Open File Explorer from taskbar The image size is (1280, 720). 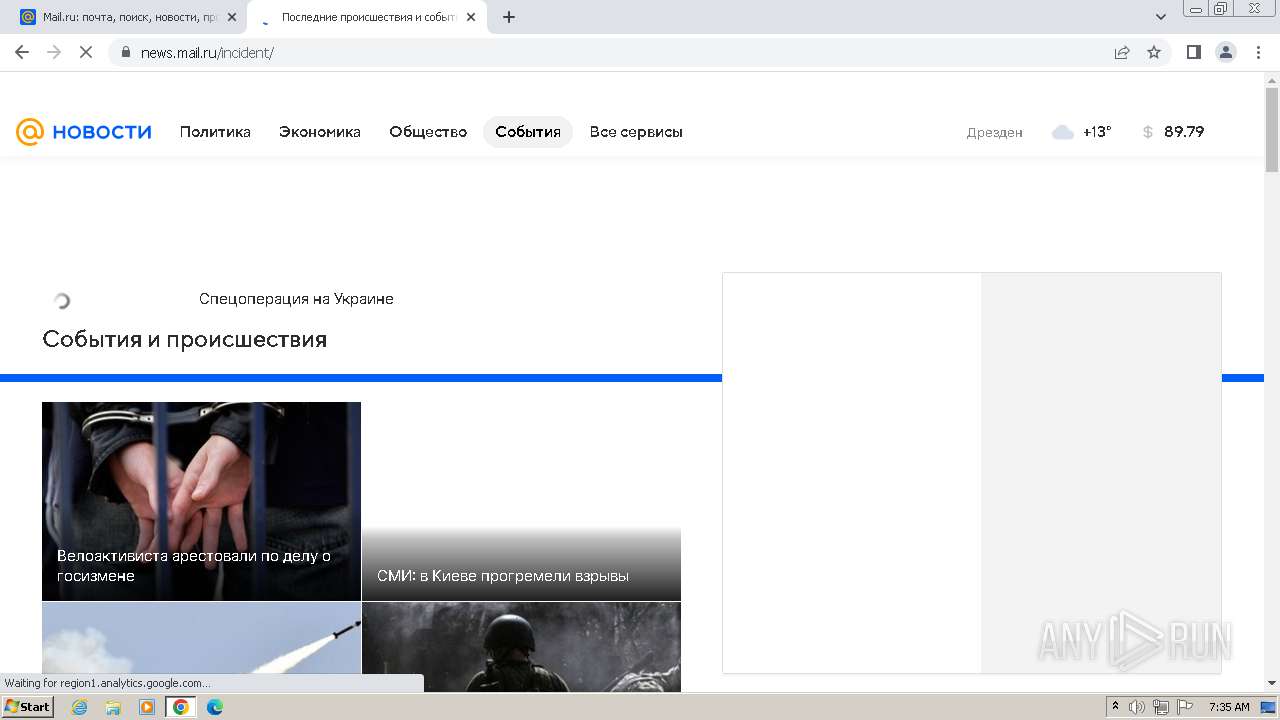(113, 707)
